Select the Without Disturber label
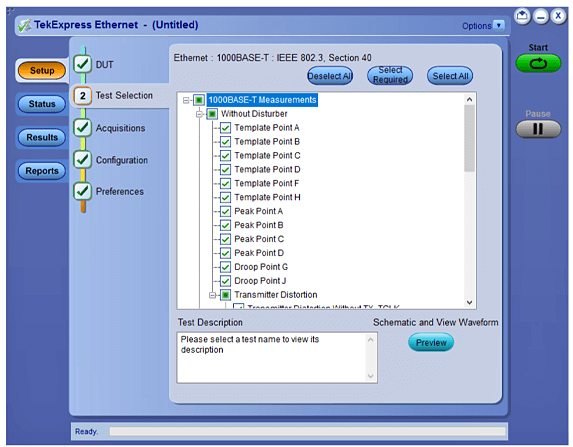Image resolution: width=573 pixels, height=447 pixels. (254, 114)
